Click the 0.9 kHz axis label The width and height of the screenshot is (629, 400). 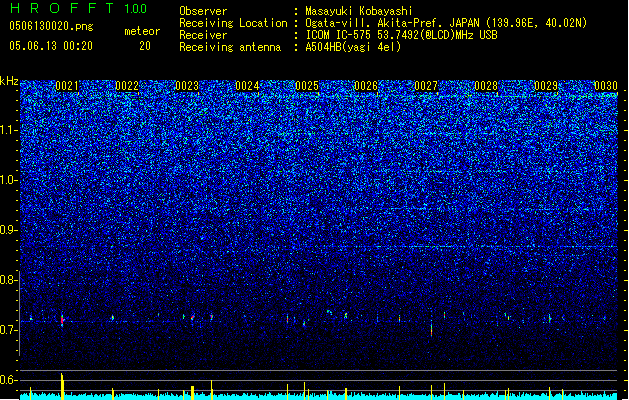tap(8, 230)
